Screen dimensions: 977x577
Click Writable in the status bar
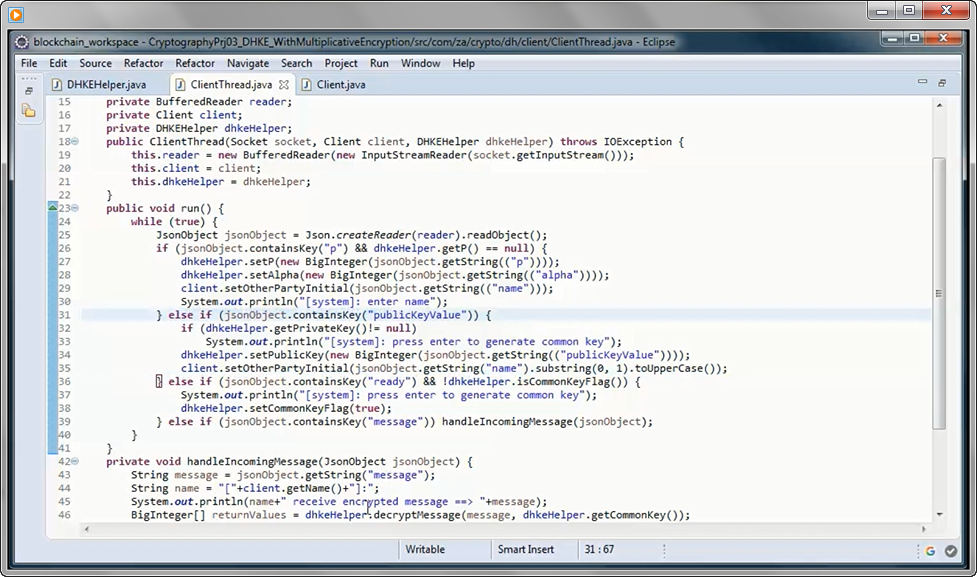[x=424, y=549]
